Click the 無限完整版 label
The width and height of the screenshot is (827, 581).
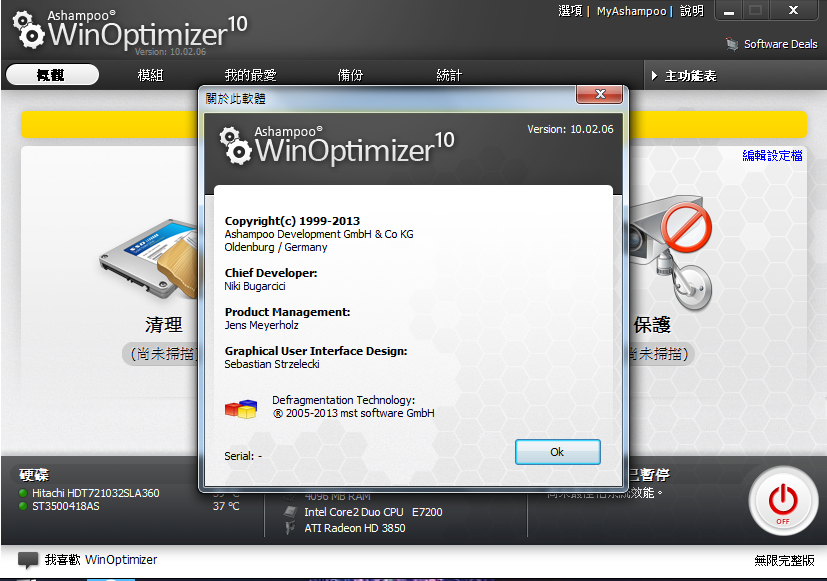coord(784,560)
